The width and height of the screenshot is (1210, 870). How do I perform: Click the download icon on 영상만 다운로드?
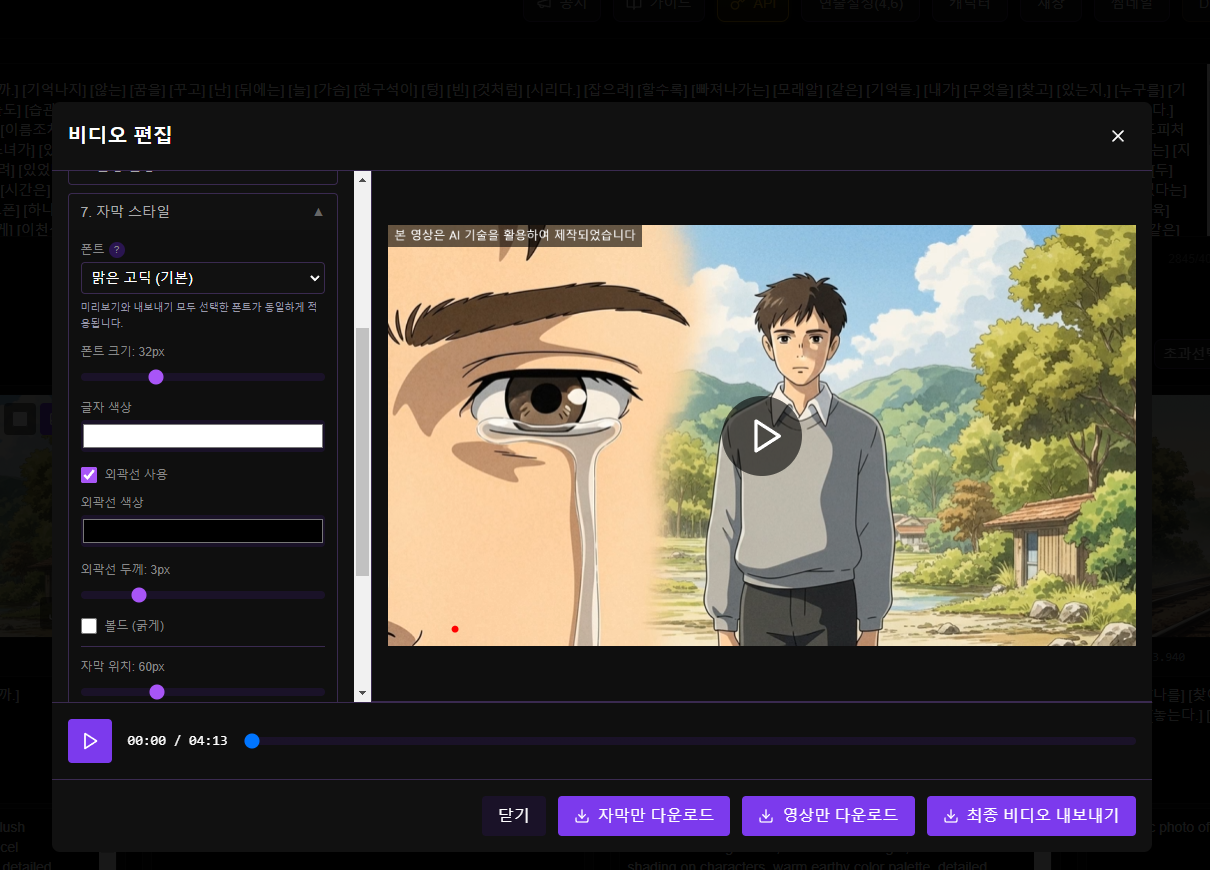point(766,816)
